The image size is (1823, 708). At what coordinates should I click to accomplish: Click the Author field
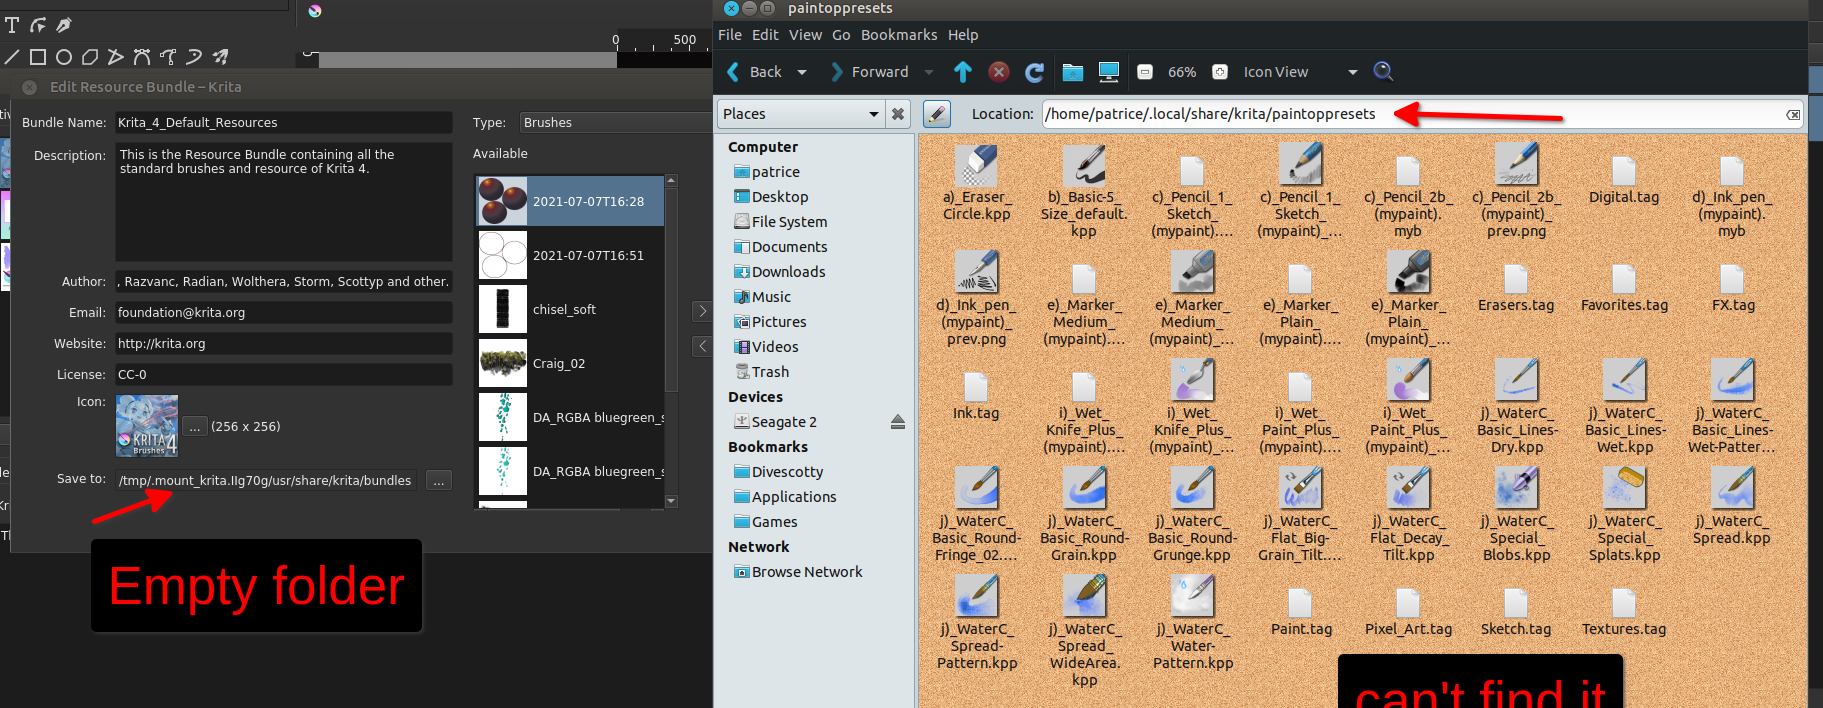(283, 282)
